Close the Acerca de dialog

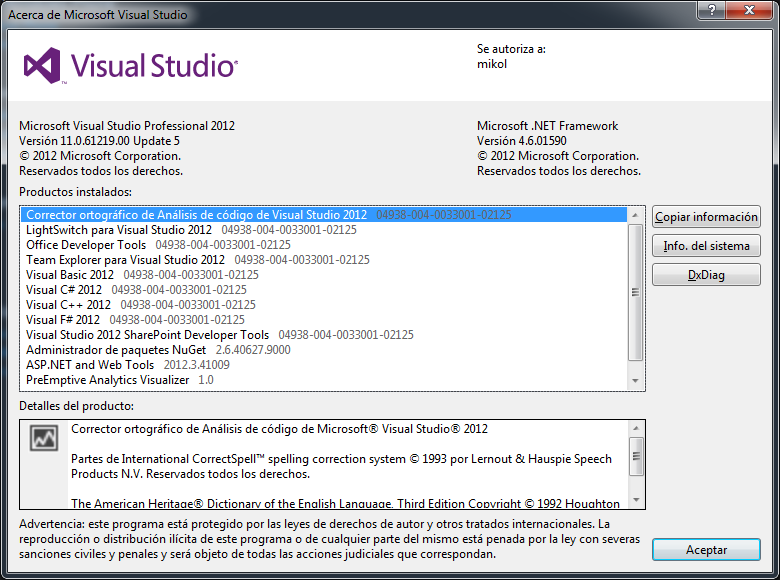749,9
